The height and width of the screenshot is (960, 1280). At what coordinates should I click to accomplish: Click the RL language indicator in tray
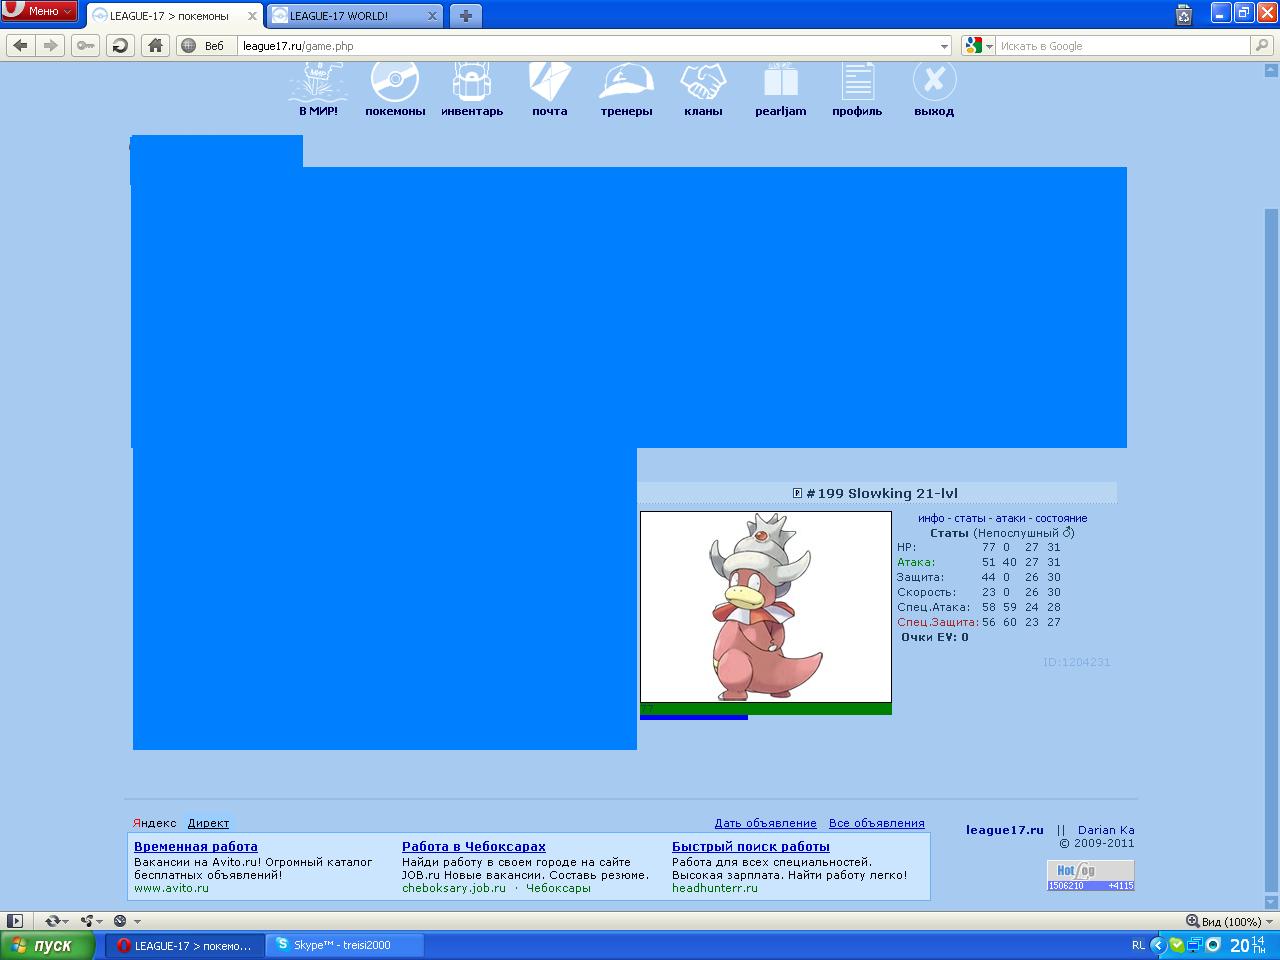pyautogui.click(x=1138, y=945)
